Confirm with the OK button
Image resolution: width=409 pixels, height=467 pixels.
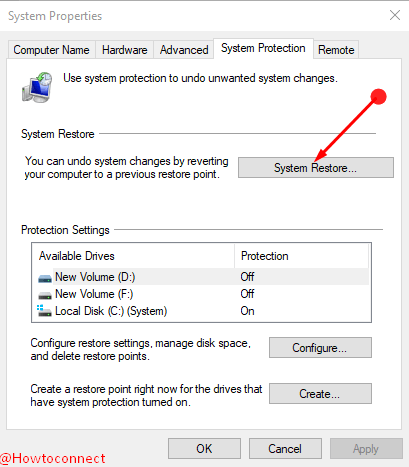click(204, 449)
